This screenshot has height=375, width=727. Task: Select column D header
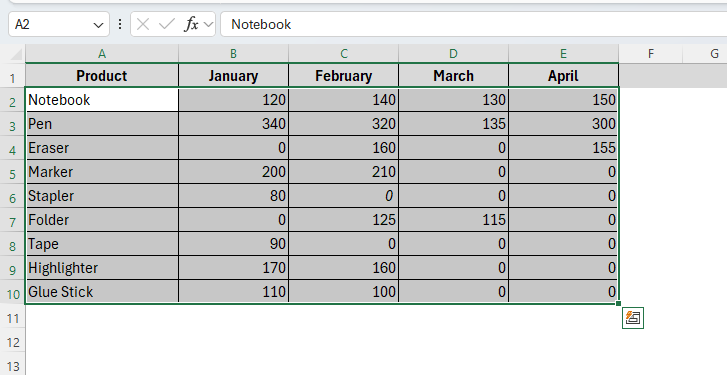click(453, 54)
